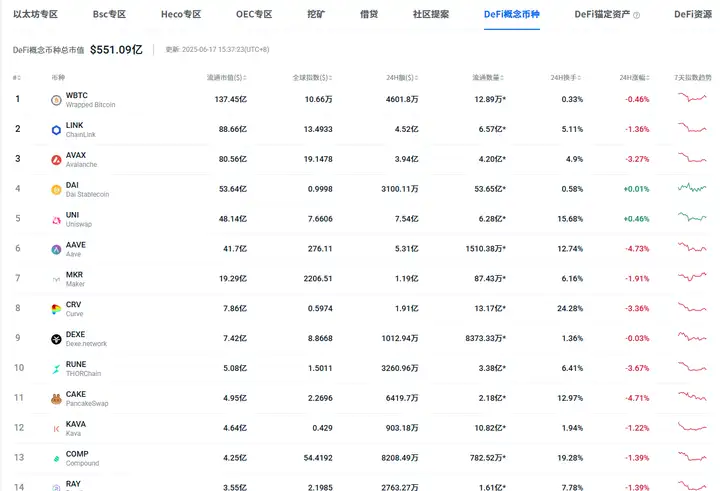Viewport: 720px width, 491px height.
Task: View WBTC 7-day trend sparkline
Action: 692,97
